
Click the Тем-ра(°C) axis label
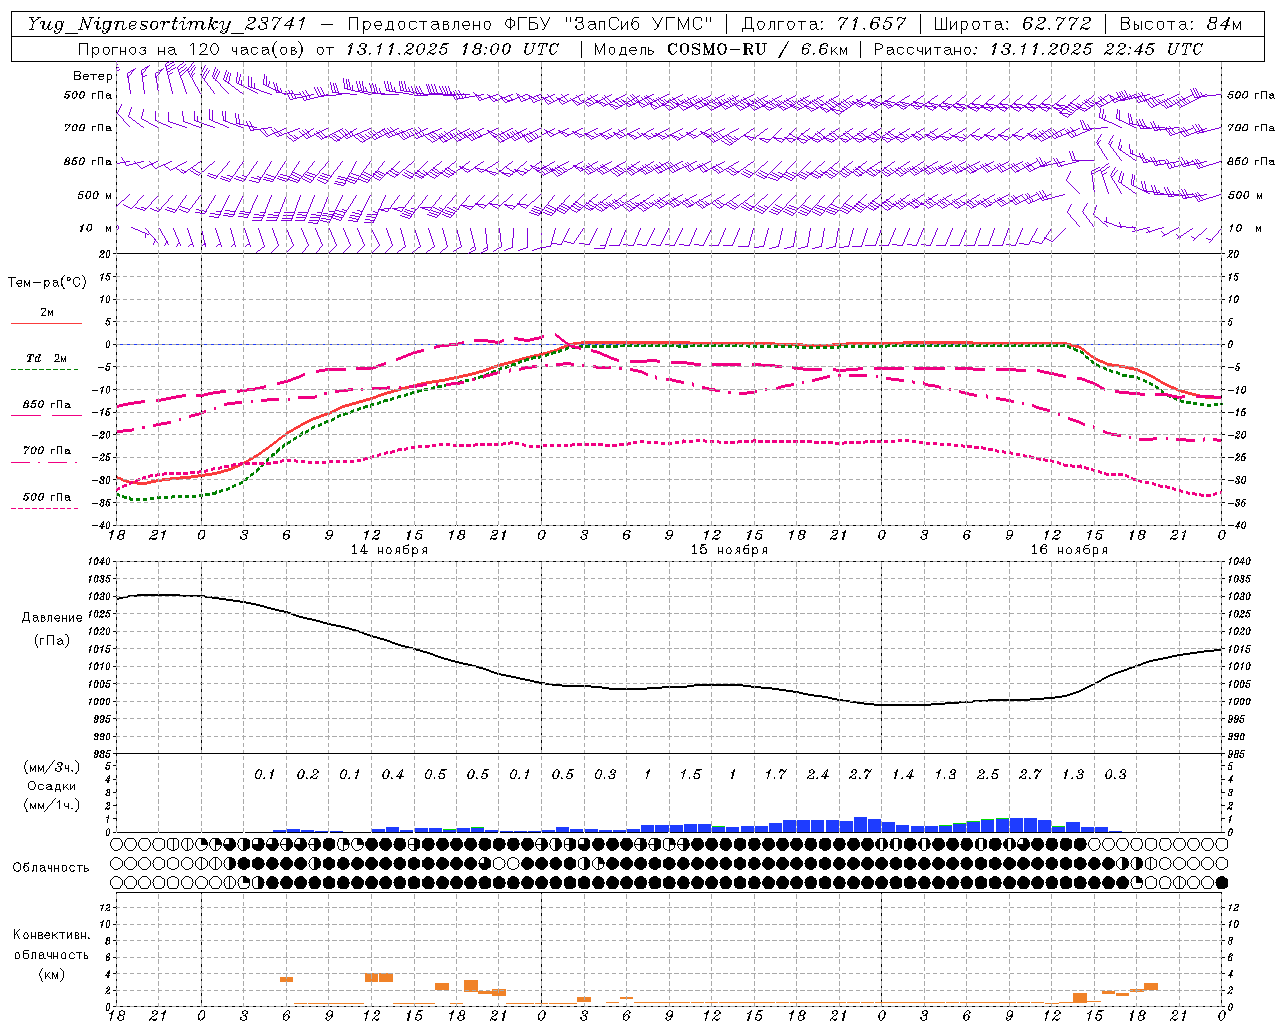tap(47, 283)
